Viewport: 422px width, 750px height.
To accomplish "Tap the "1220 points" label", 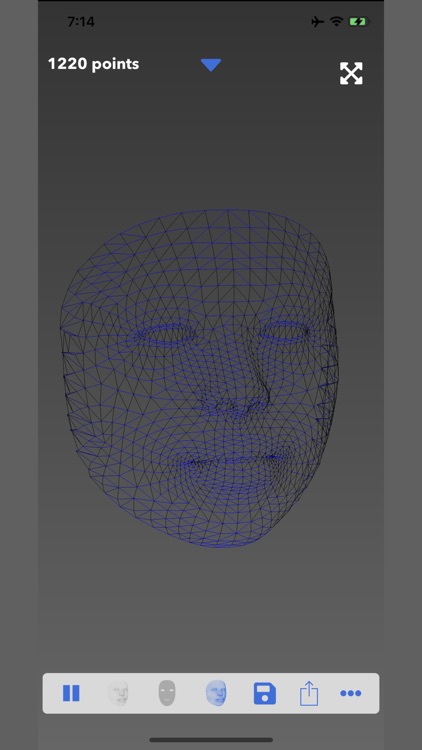I will pyautogui.click(x=93, y=64).
